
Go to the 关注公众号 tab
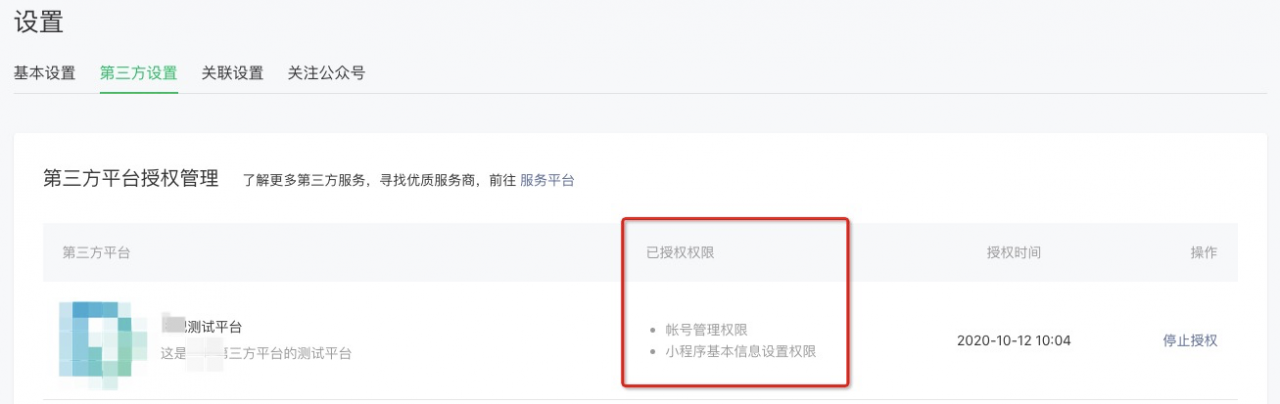[x=326, y=73]
